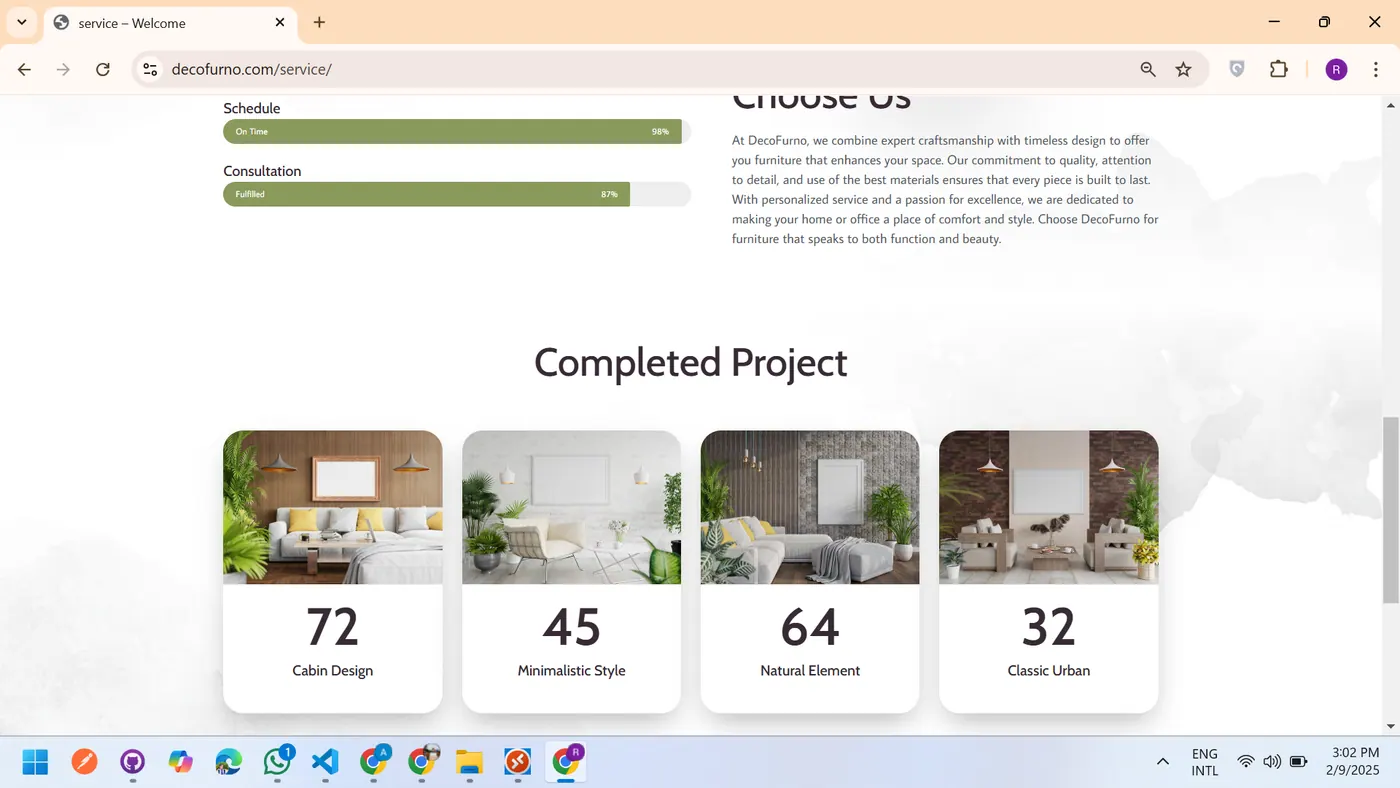Viewport: 1400px width, 788px height.
Task: Bookmark this page with the star icon
Action: [x=1184, y=69]
